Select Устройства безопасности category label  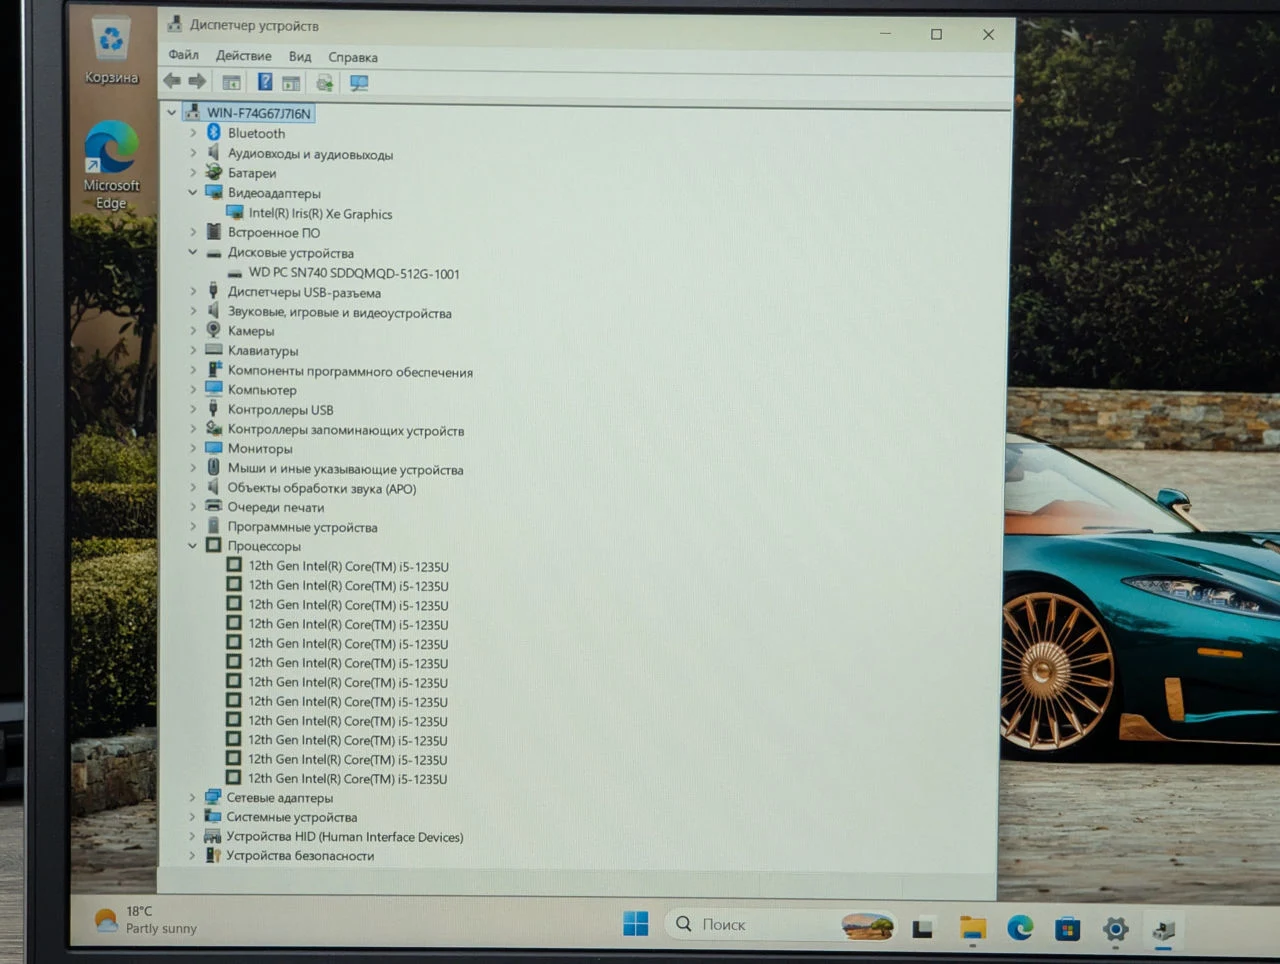click(x=300, y=856)
